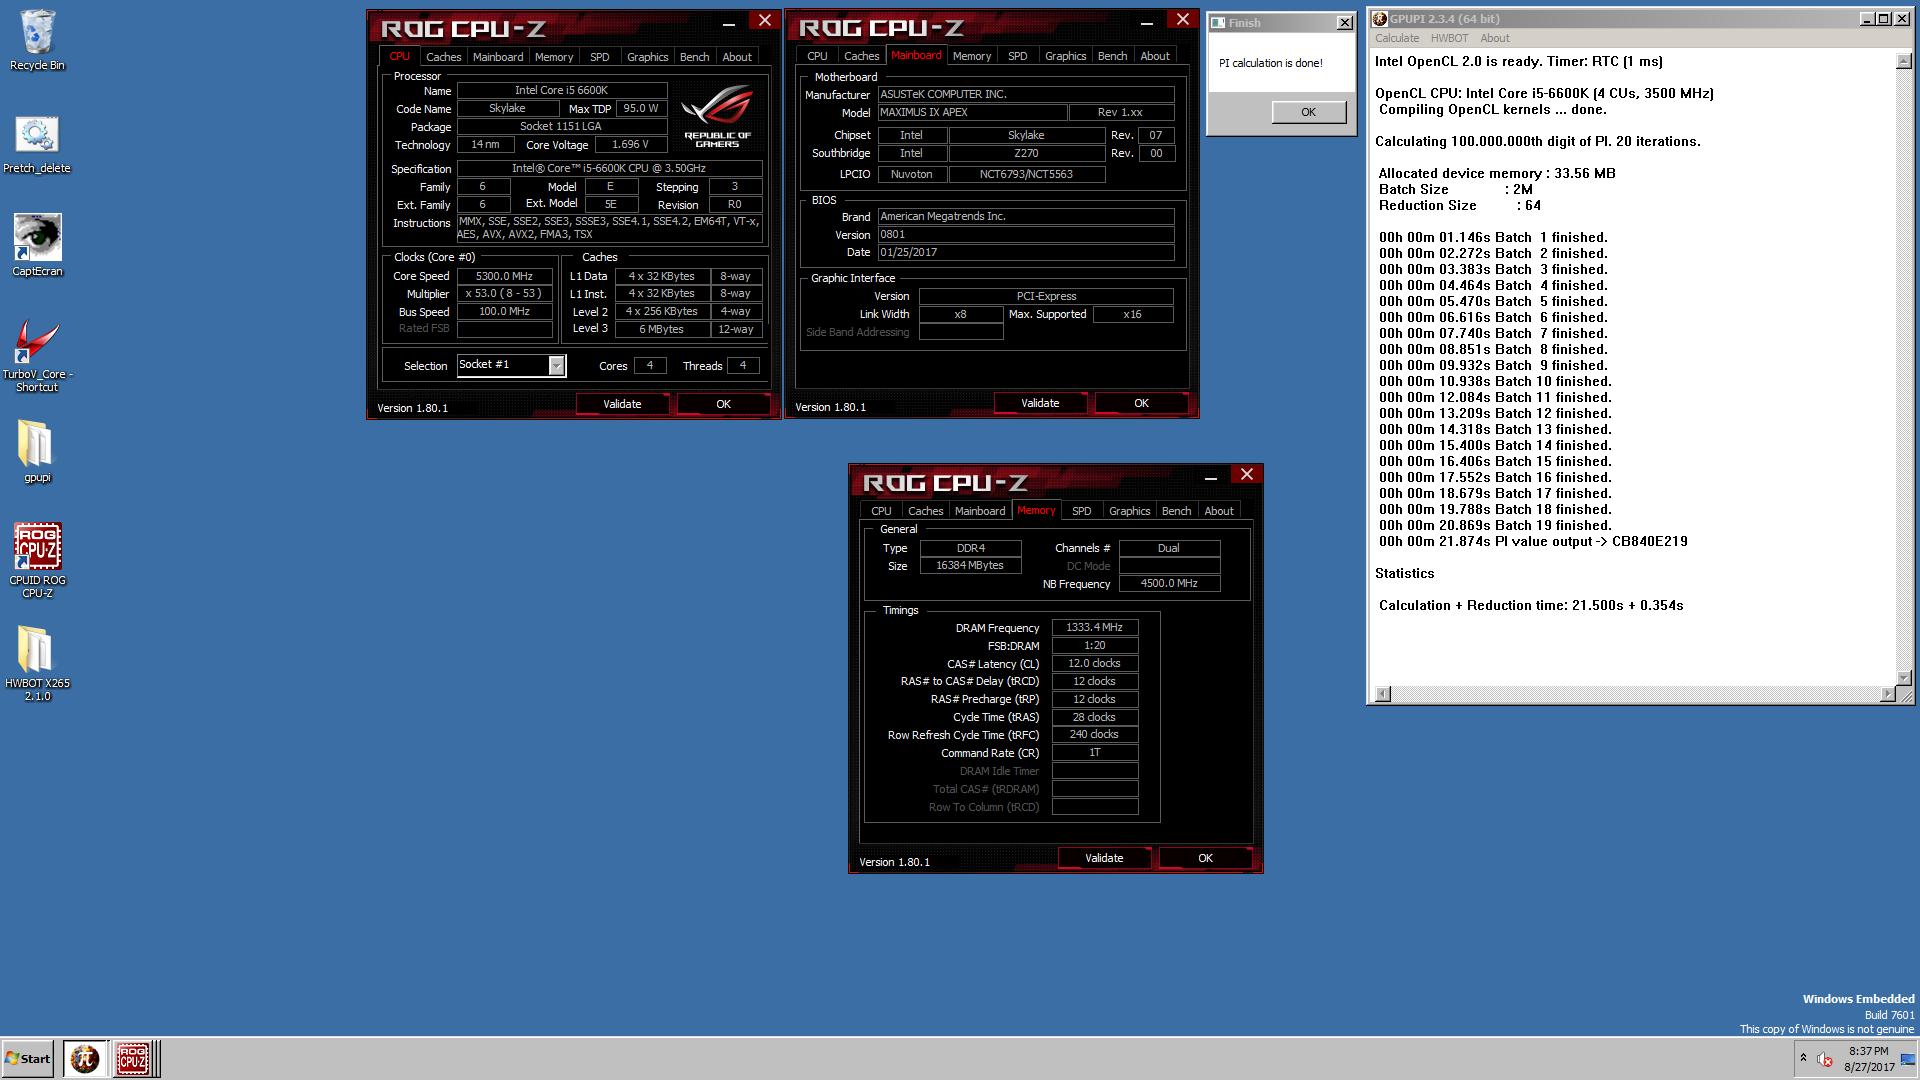
Task: Click the Republic of Gamers logo
Action: (x=717, y=118)
